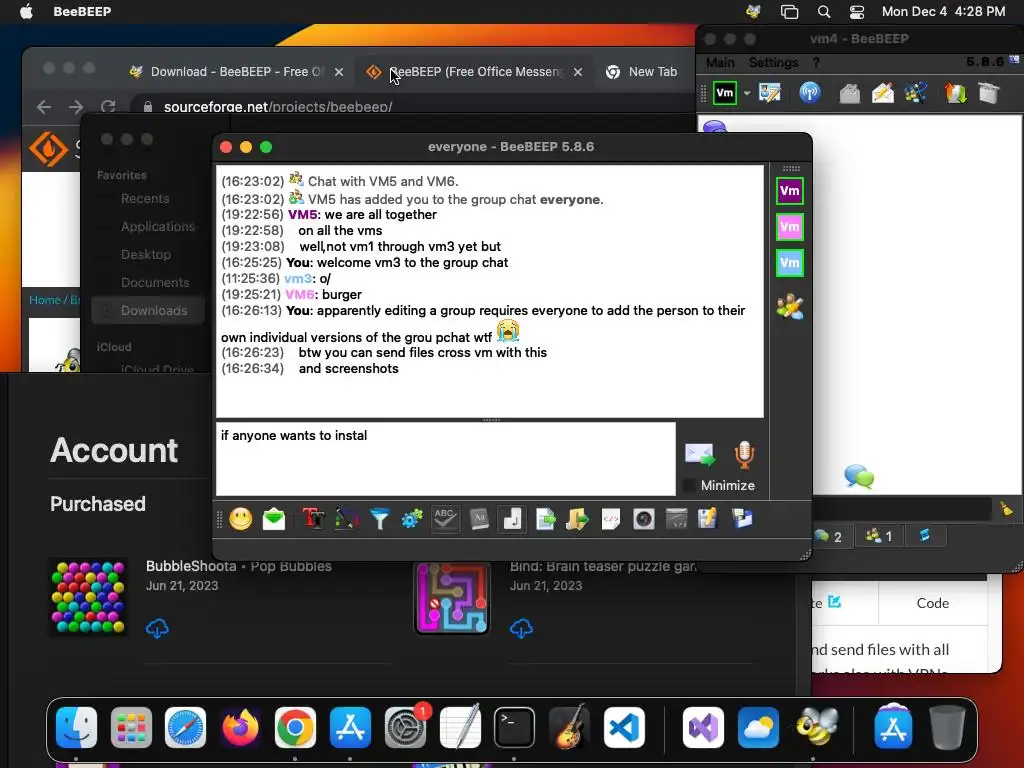Click the dark window icon in chat toolbar

click(x=677, y=519)
